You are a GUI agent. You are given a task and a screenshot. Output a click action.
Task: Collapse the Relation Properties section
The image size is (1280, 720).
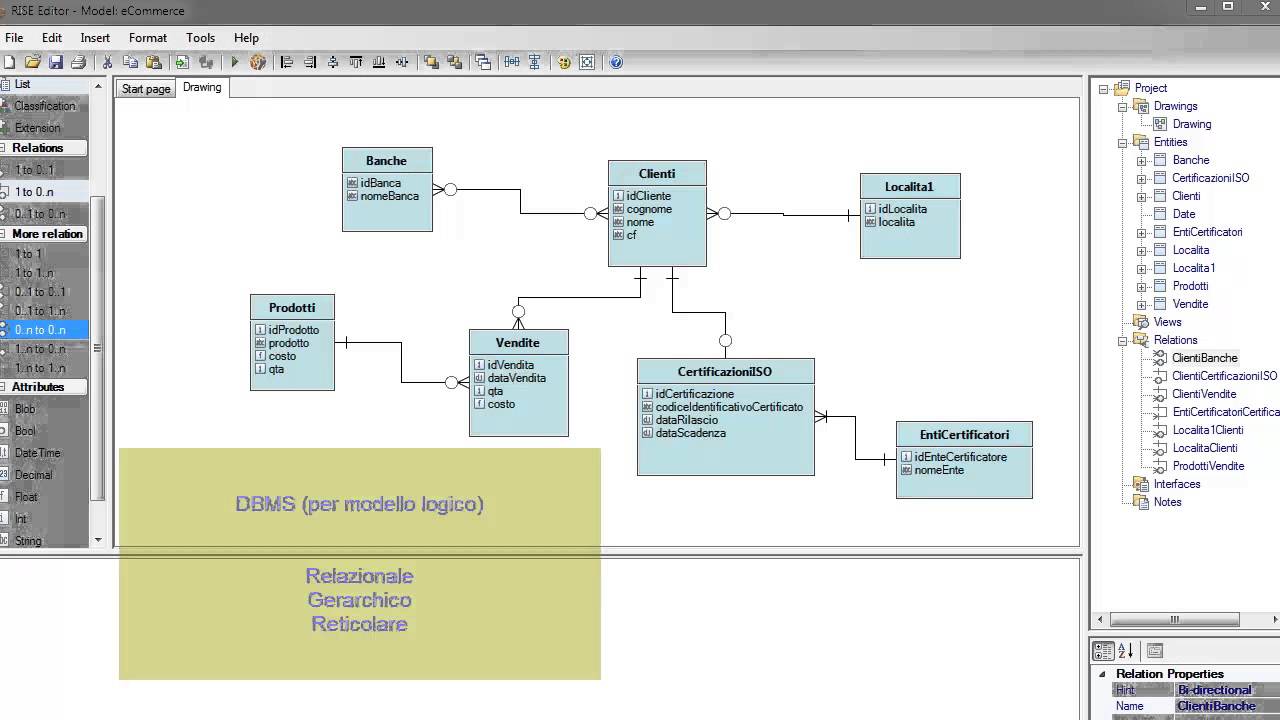[x=1102, y=674]
